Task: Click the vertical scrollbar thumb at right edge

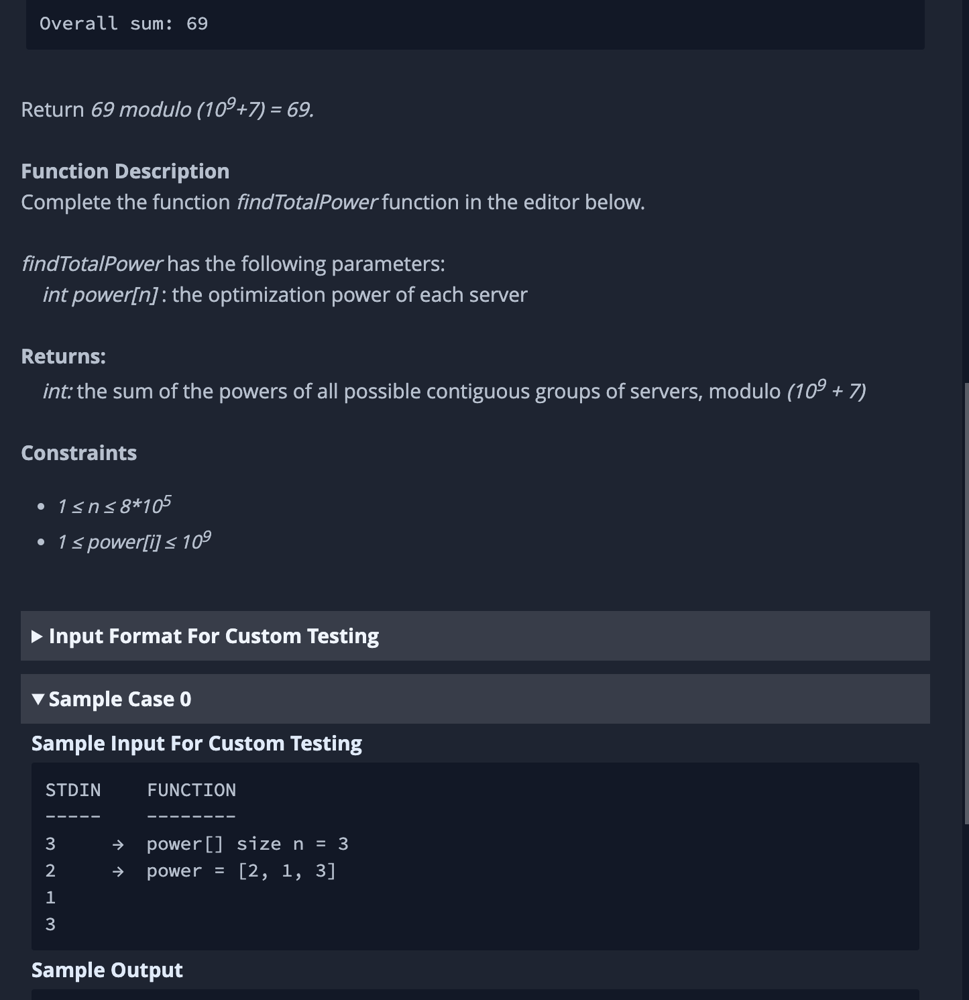Action: click(965, 603)
